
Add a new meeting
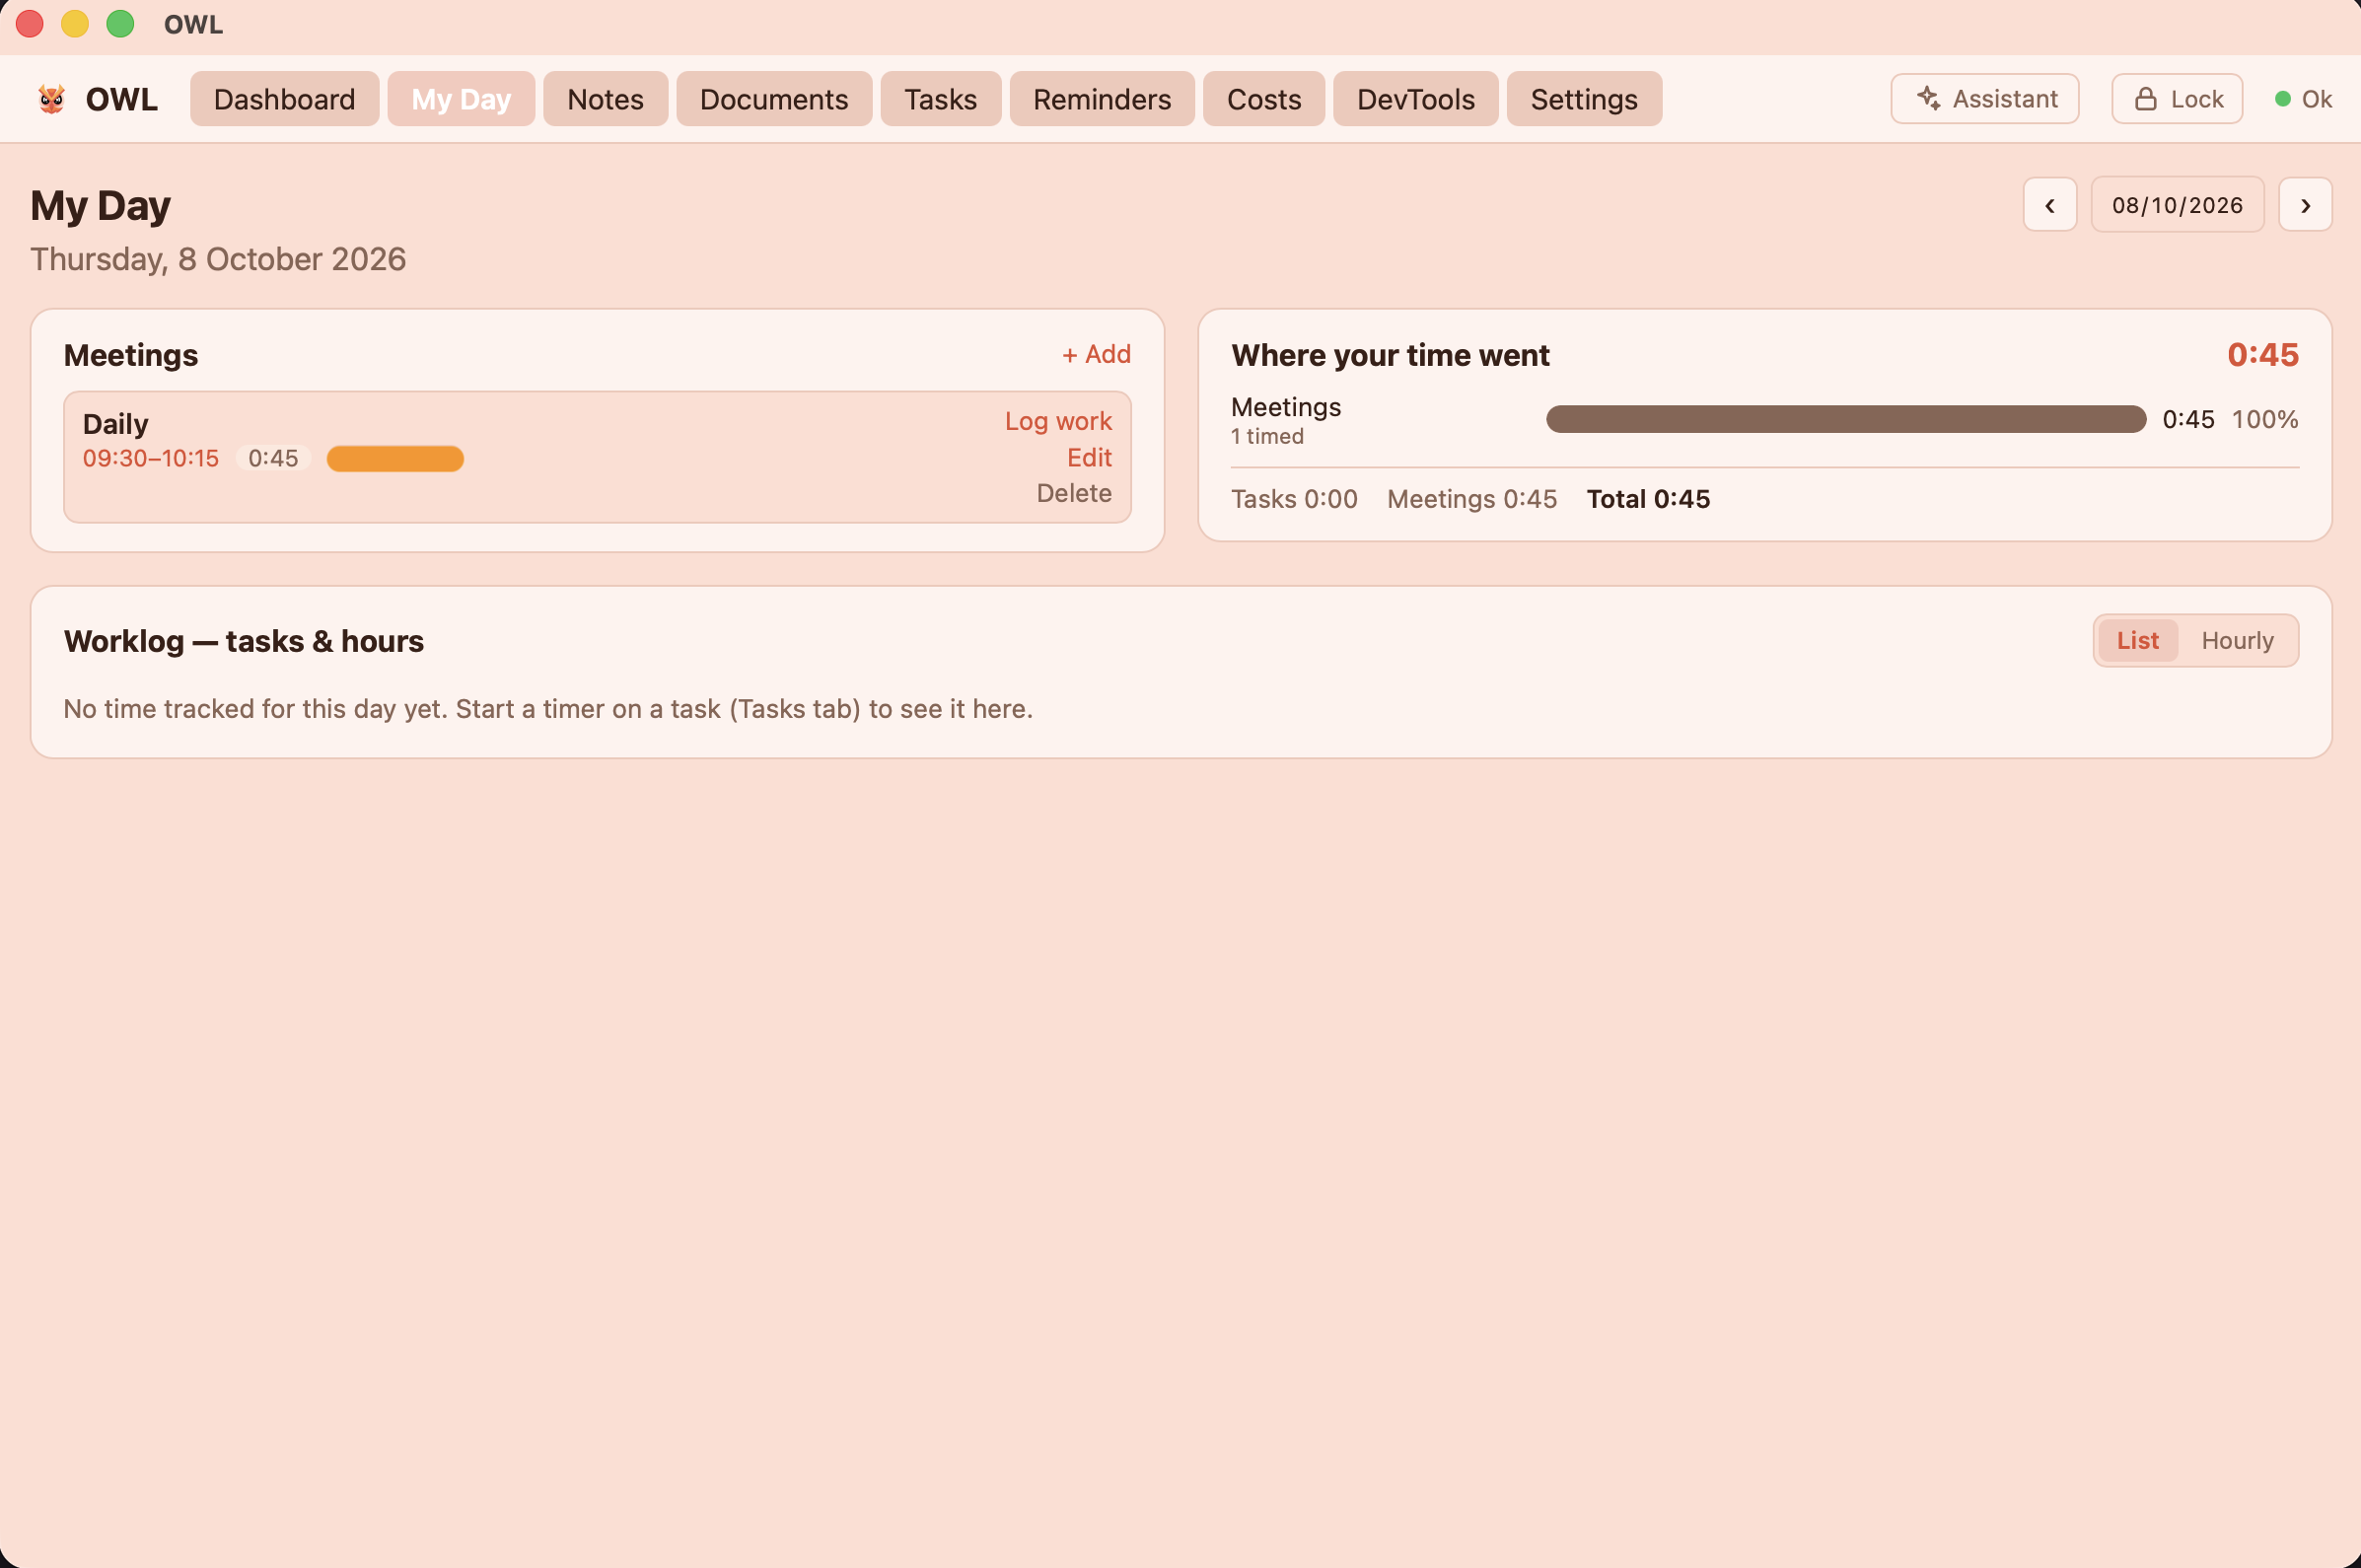pyautogui.click(x=1096, y=354)
